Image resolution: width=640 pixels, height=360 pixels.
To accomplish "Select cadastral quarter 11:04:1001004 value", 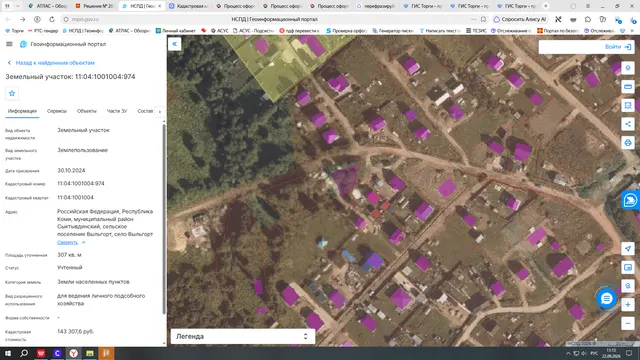I will coord(76,198).
